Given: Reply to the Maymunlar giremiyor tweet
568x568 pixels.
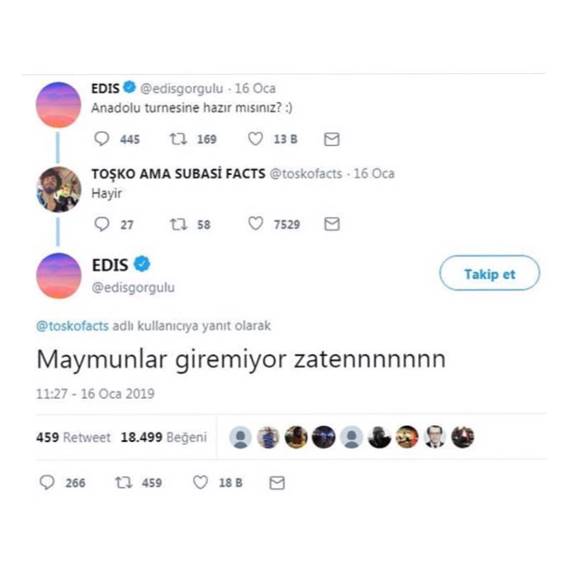Looking at the screenshot, I should click(x=47, y=482).
